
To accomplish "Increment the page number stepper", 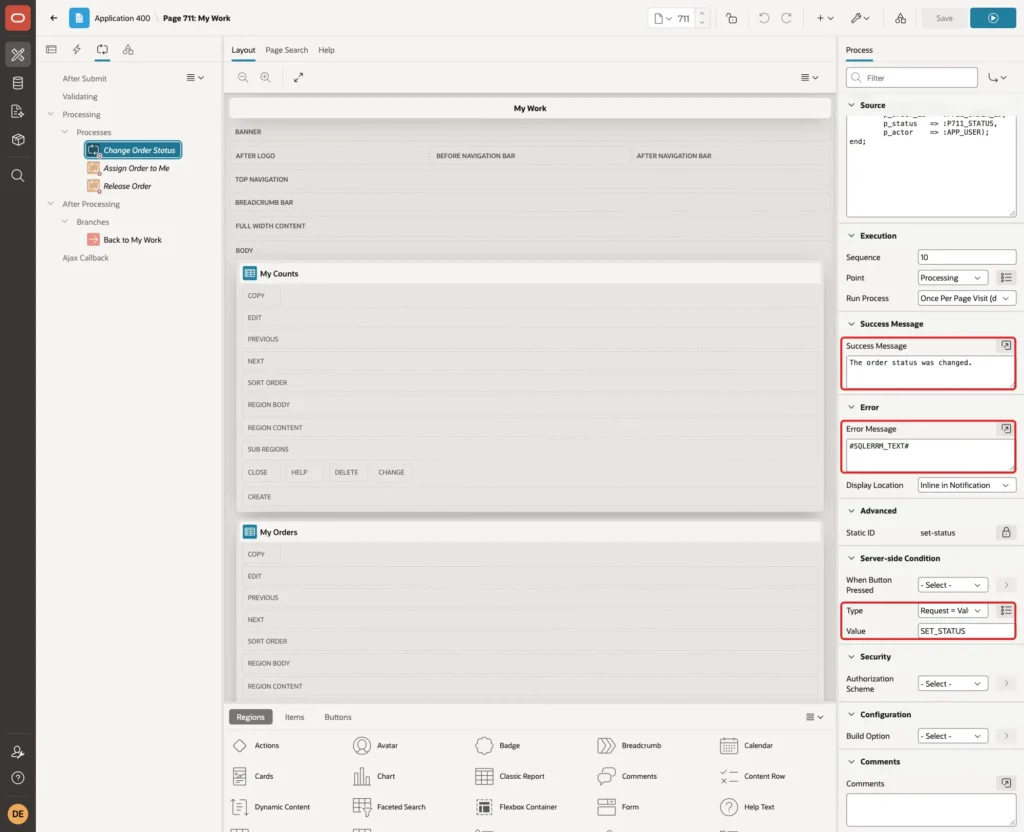I will tap(702, 14).
